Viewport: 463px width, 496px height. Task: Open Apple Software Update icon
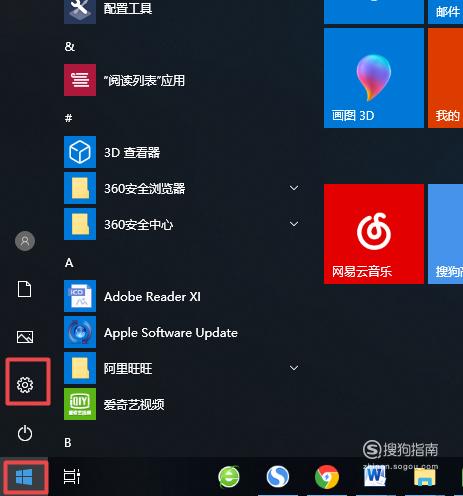(x=80, y=332)
